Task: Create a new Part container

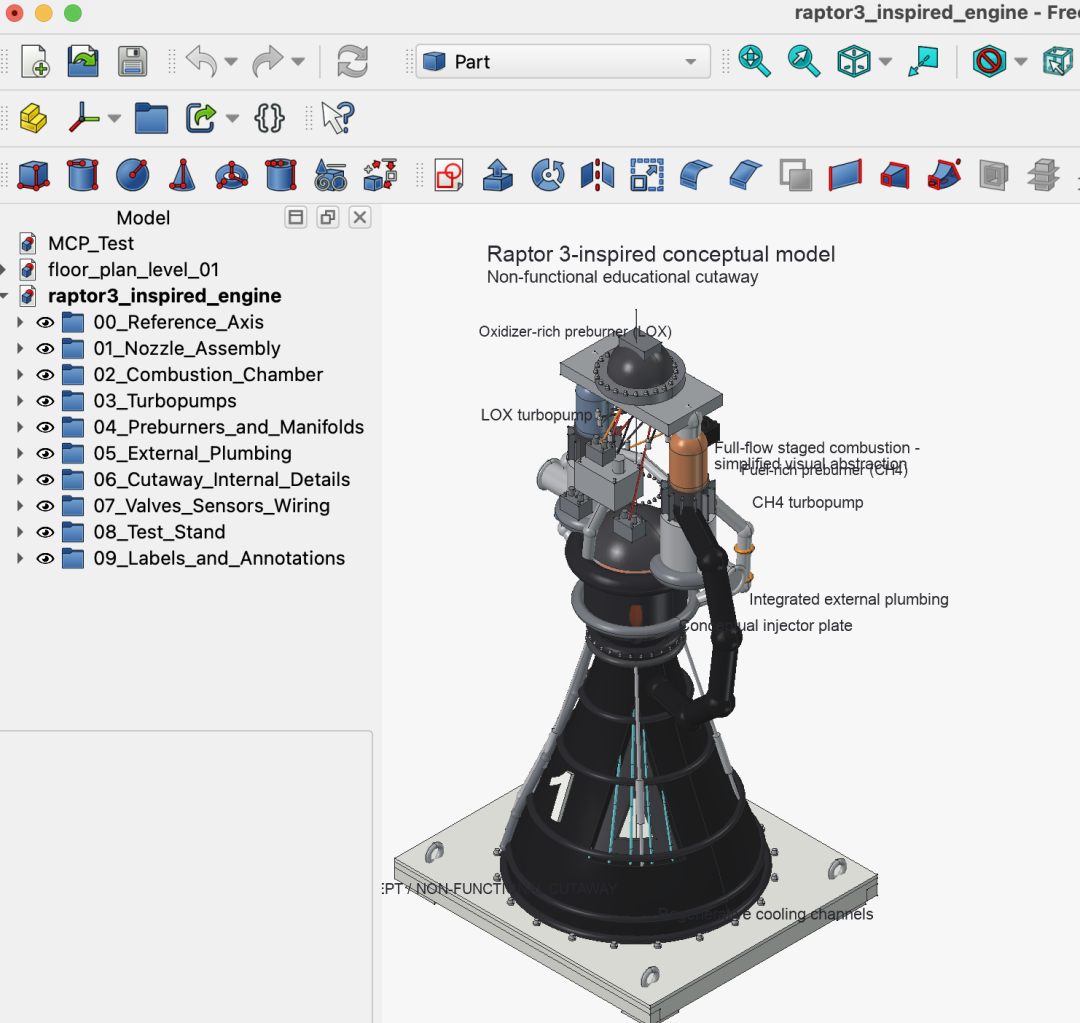Action: [33, 118]
